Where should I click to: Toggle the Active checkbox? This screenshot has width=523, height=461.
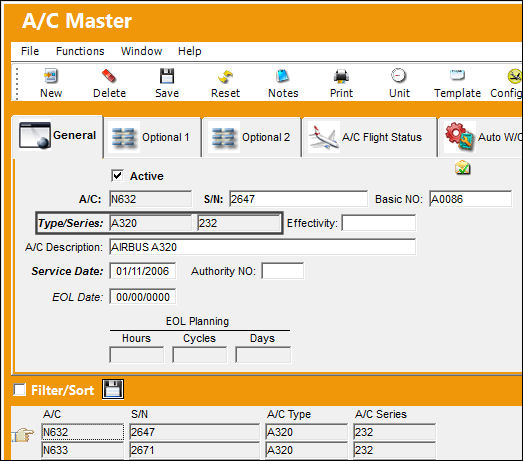pos(117,175)
